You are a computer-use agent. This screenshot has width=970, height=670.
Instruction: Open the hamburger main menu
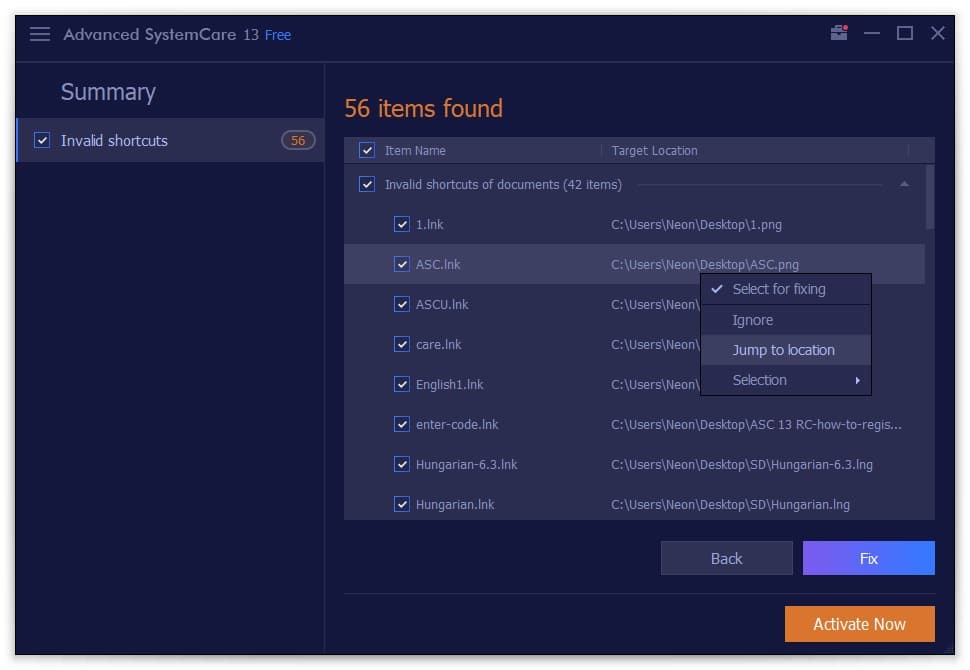(40, 34)
